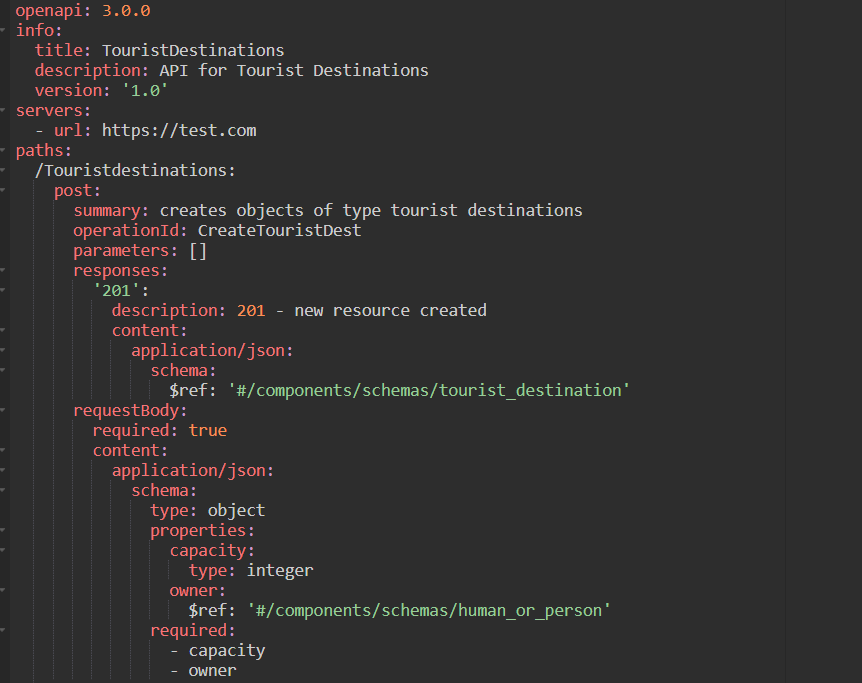Screen dimensions: 862x683
Task: Fold the properties block arrow
Action: [5, 530]
